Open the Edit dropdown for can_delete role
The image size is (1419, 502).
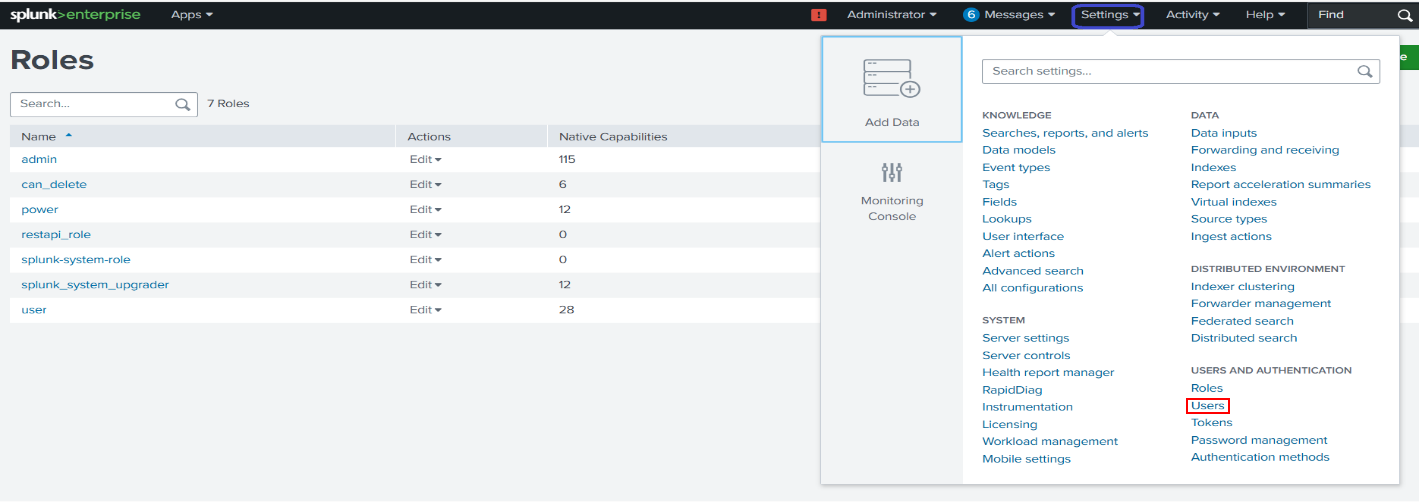click(x=425, y=184)
